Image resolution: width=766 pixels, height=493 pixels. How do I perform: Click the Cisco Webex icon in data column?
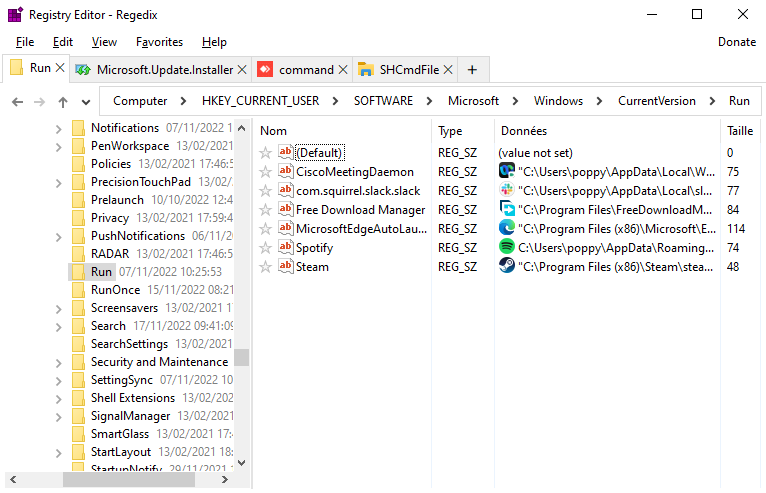tap(507, 171)
